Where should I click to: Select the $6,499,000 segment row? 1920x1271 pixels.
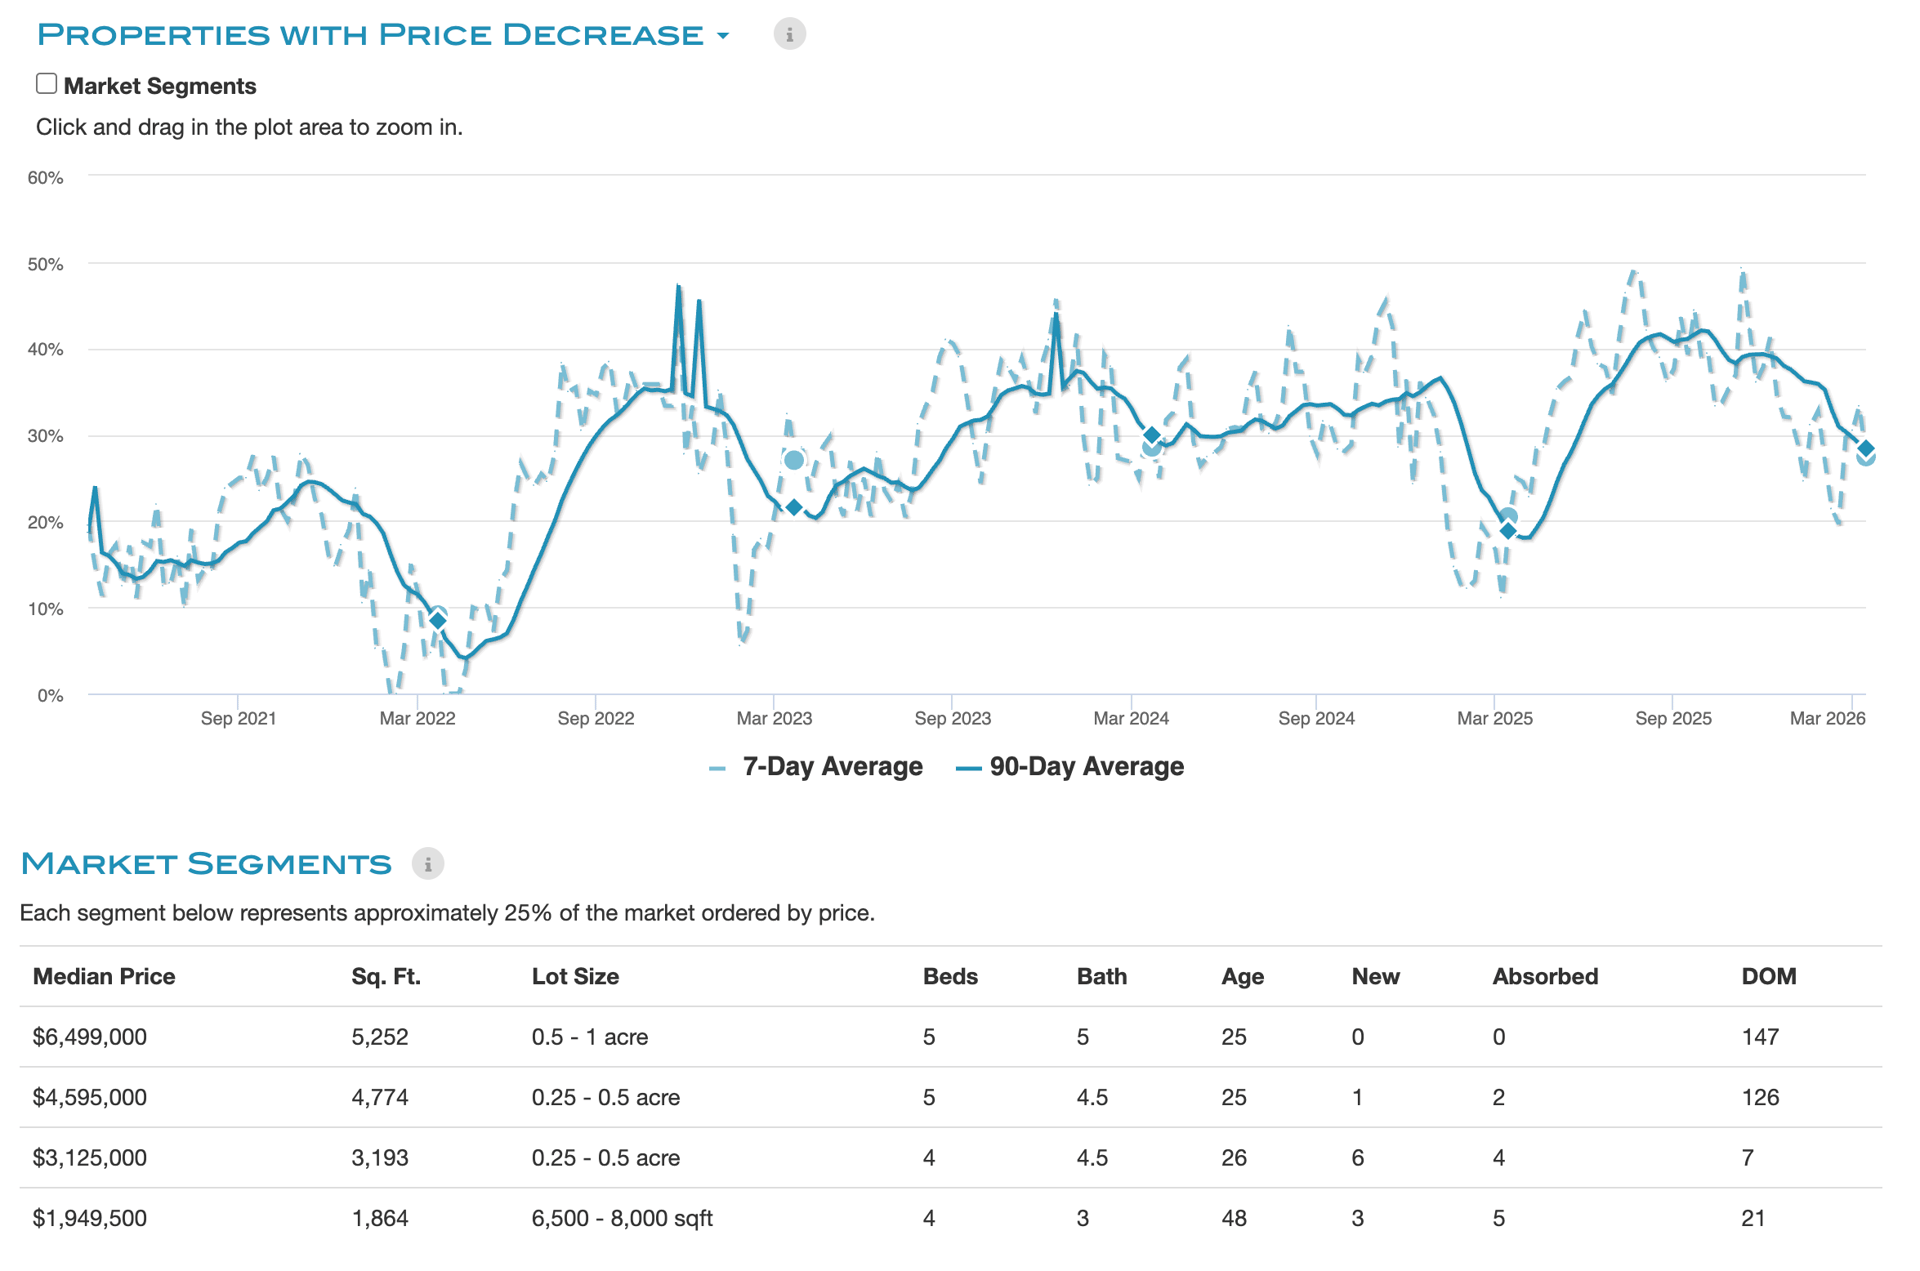90,1037
